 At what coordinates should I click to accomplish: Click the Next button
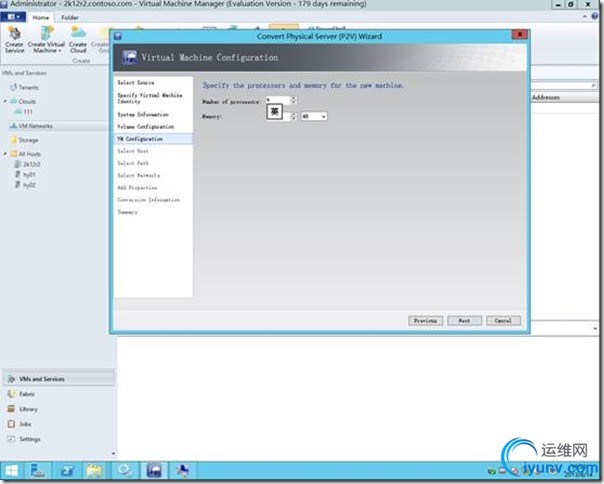pos(464,321)
